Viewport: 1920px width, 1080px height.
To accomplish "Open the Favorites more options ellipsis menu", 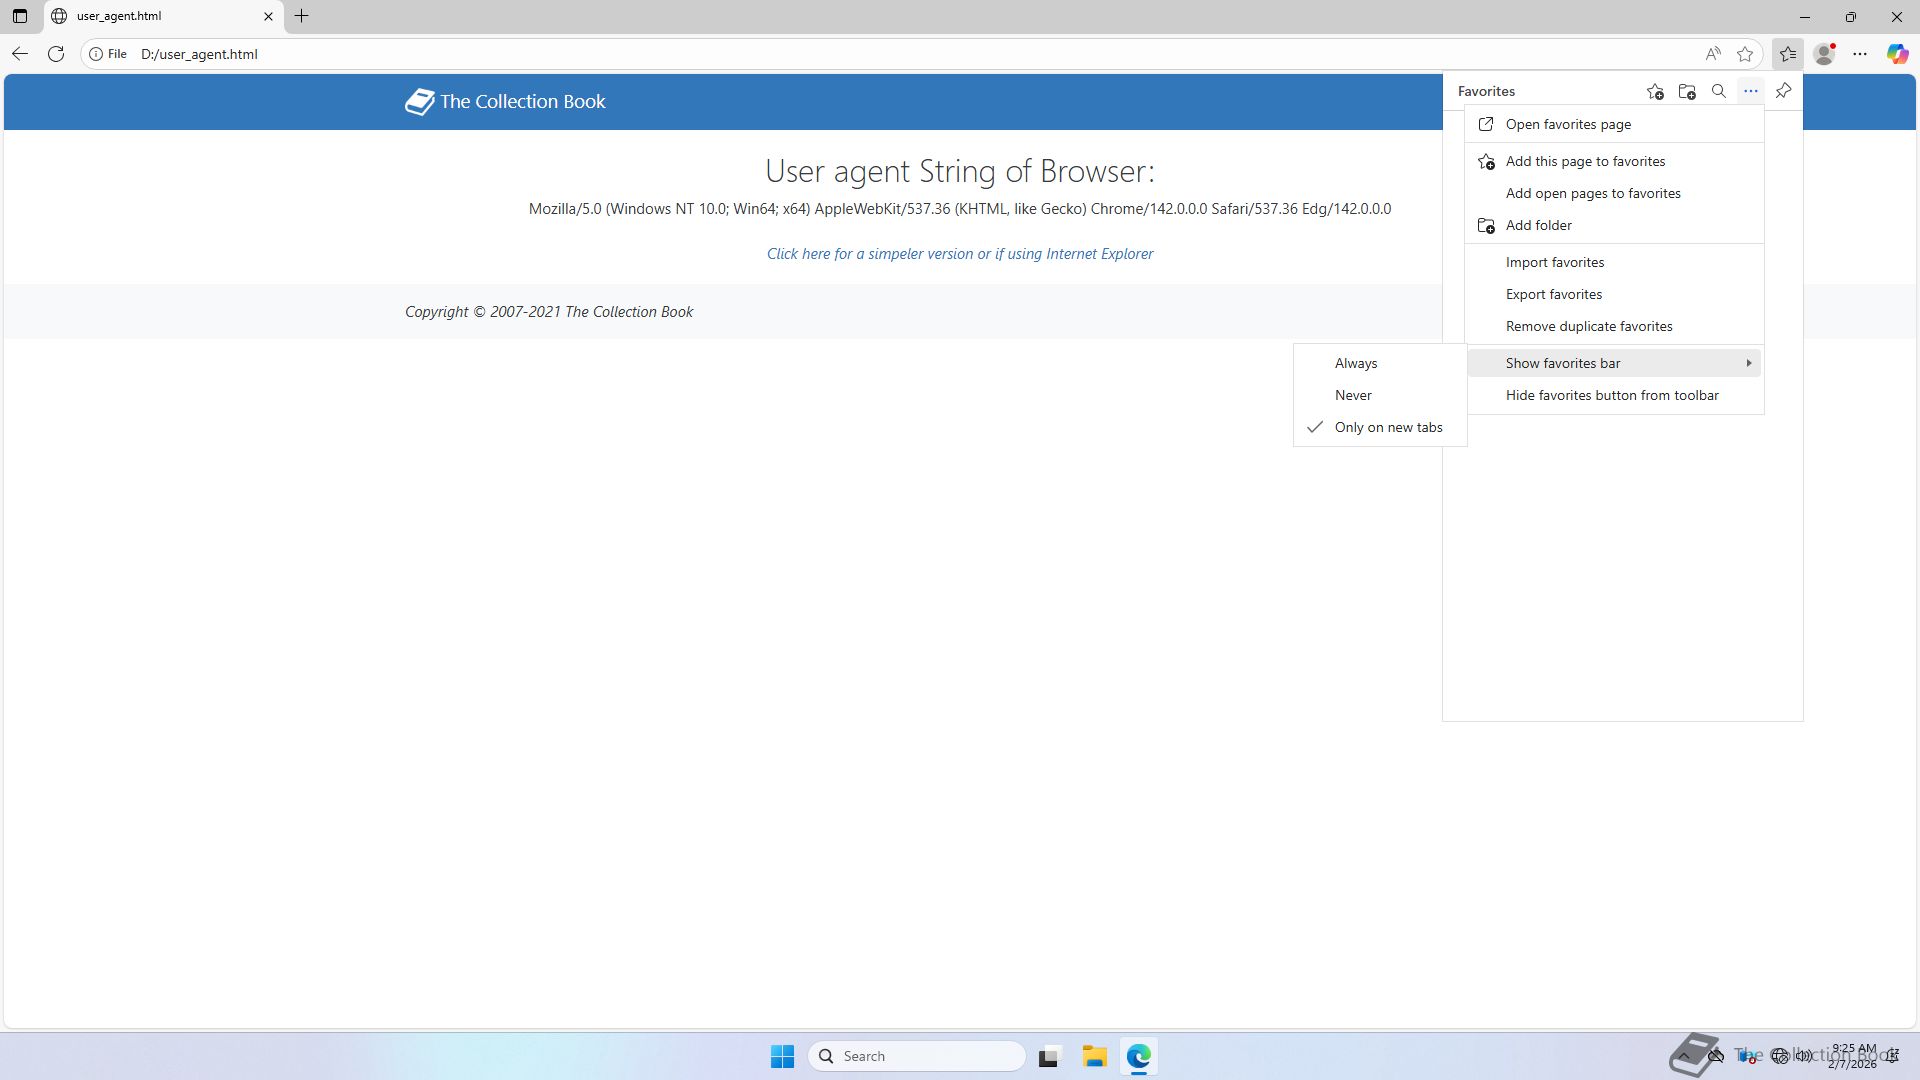I will (1750, 91).
